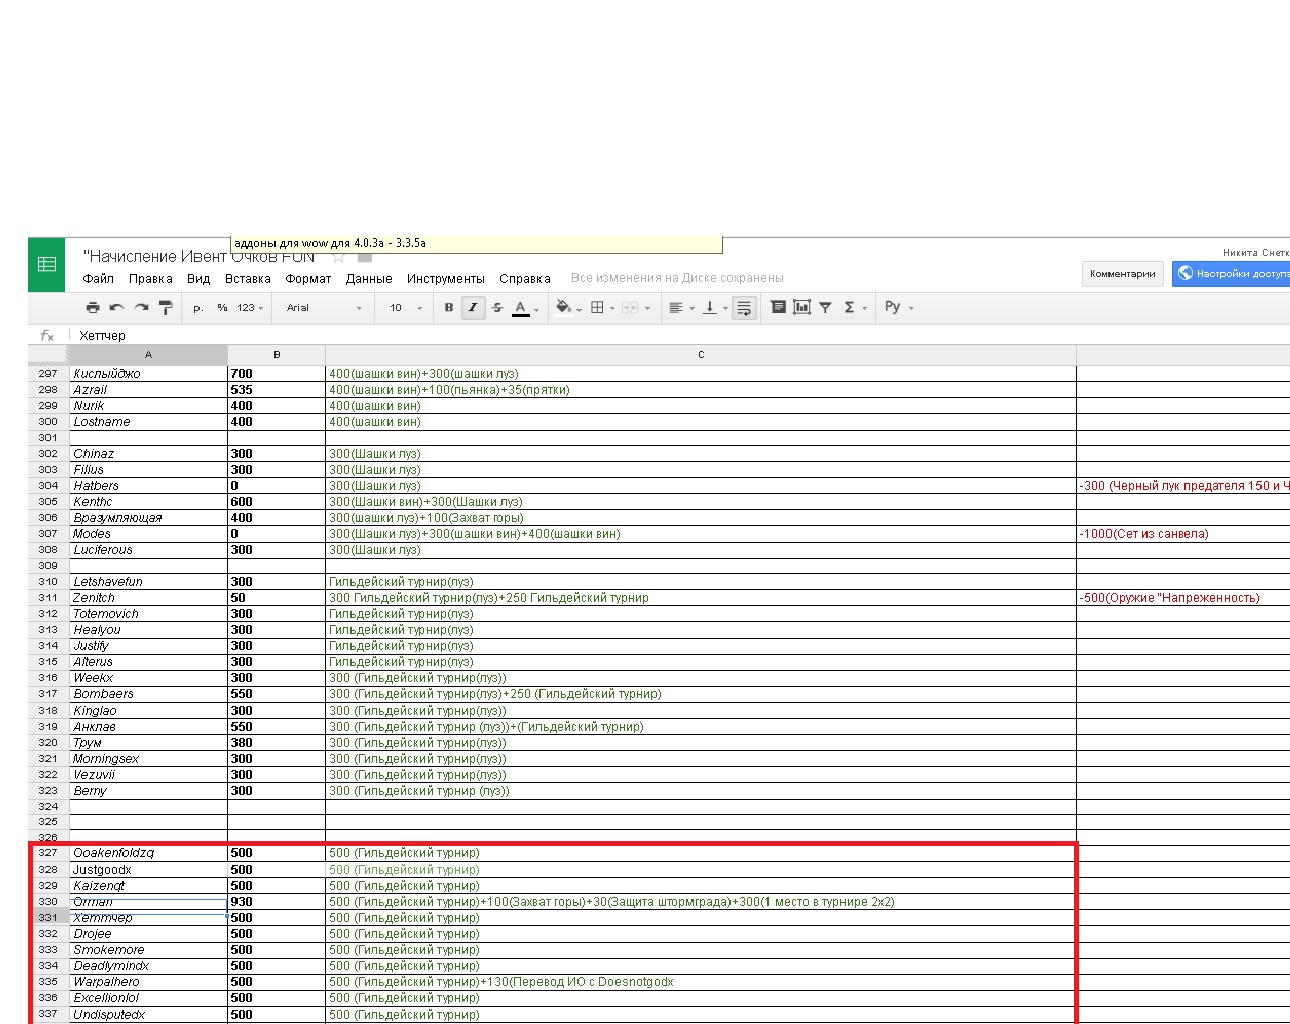Select cell containing Zenitch
The width and height of the screenshot is (1290, 1024).
coord(148,598)
